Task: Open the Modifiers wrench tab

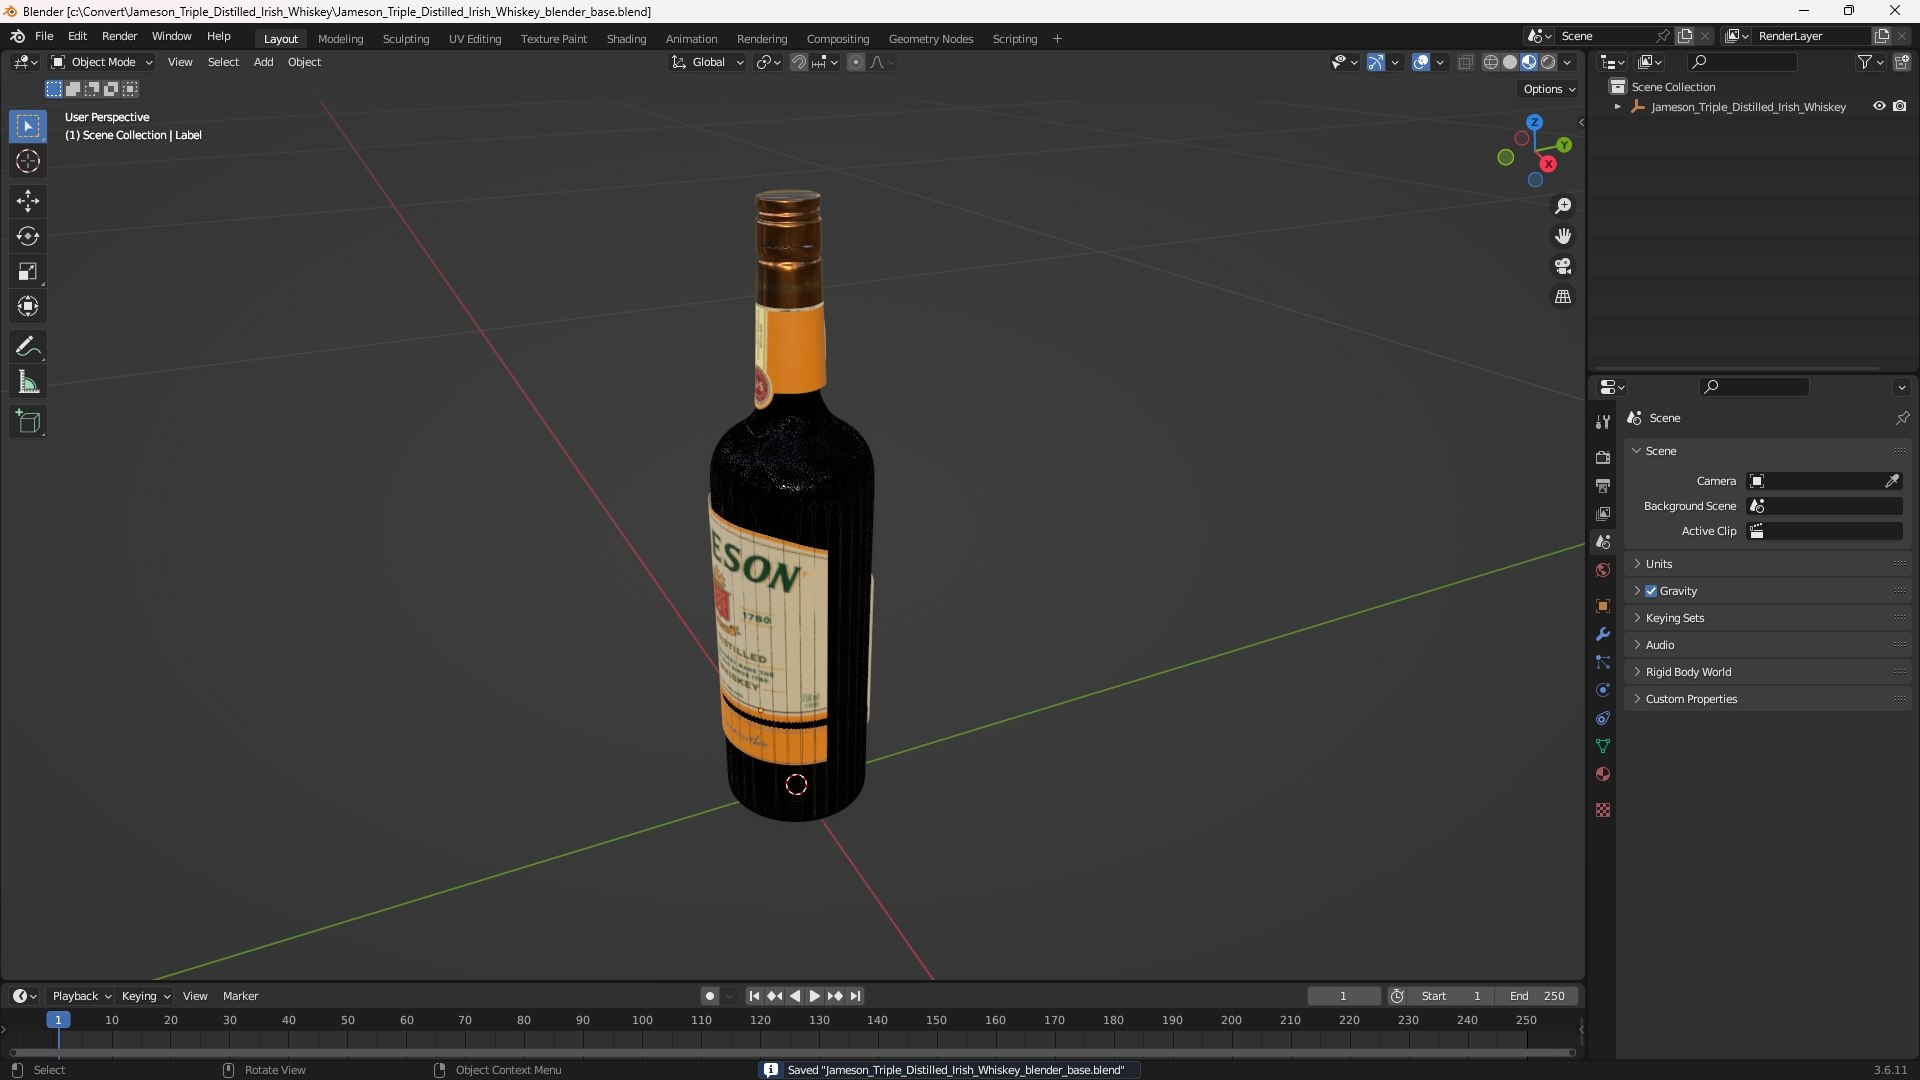Action: [x=1603, y=634]
